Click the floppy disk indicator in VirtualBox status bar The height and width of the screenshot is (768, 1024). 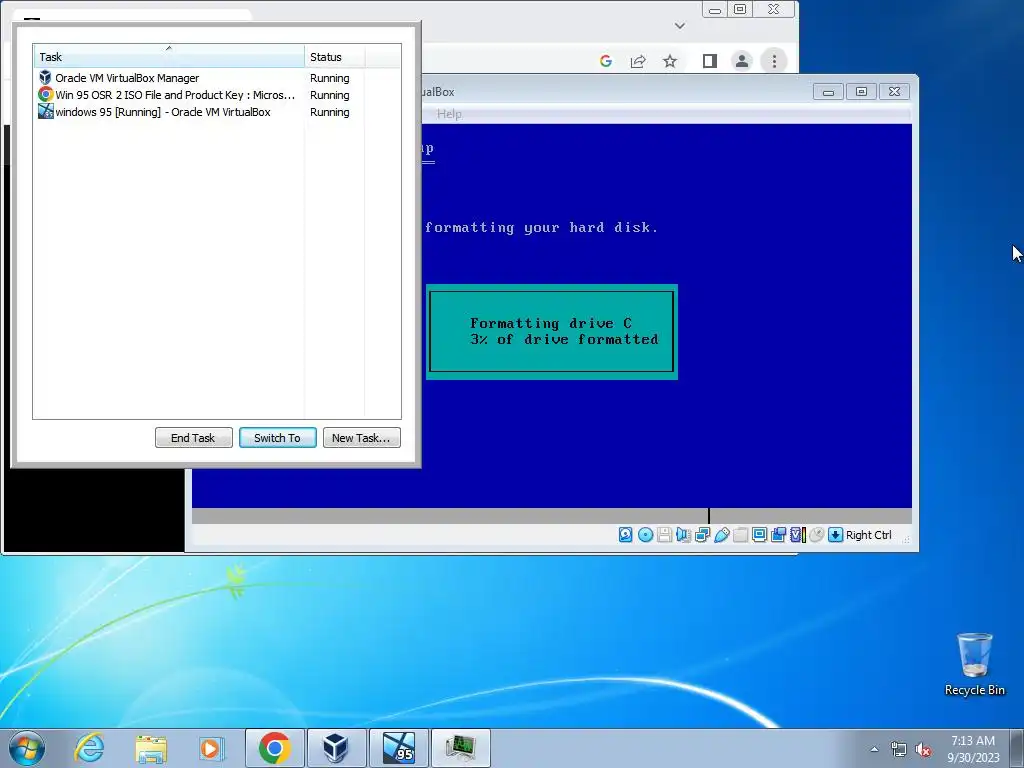click(664, 535)
